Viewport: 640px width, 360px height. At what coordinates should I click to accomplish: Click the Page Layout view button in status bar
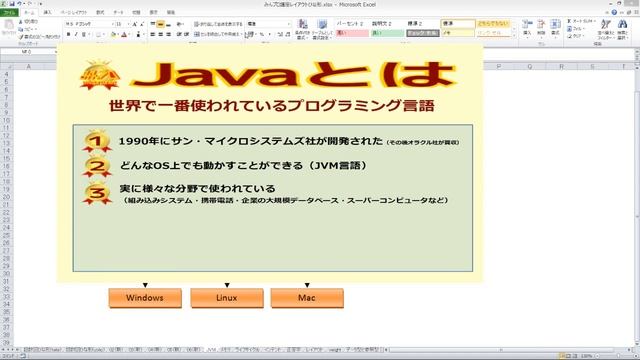569,356
